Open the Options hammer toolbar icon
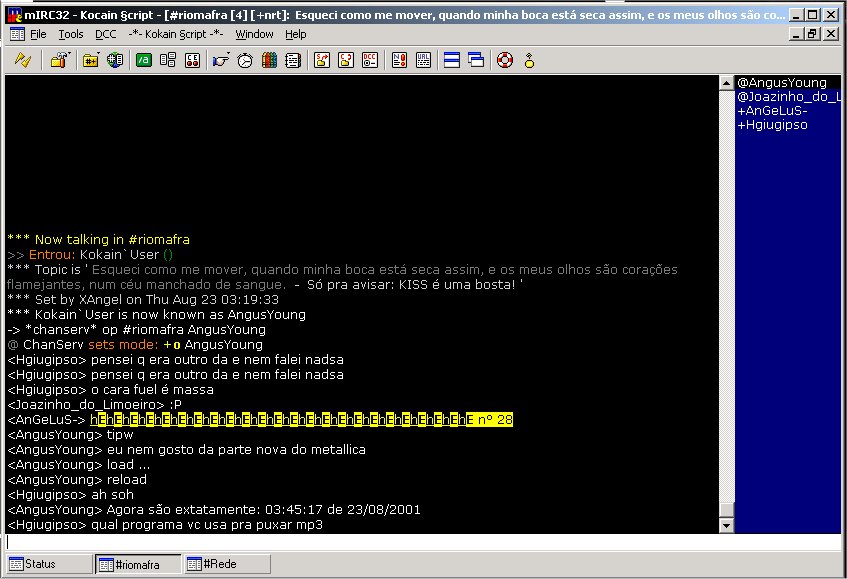 pos(59,60)
